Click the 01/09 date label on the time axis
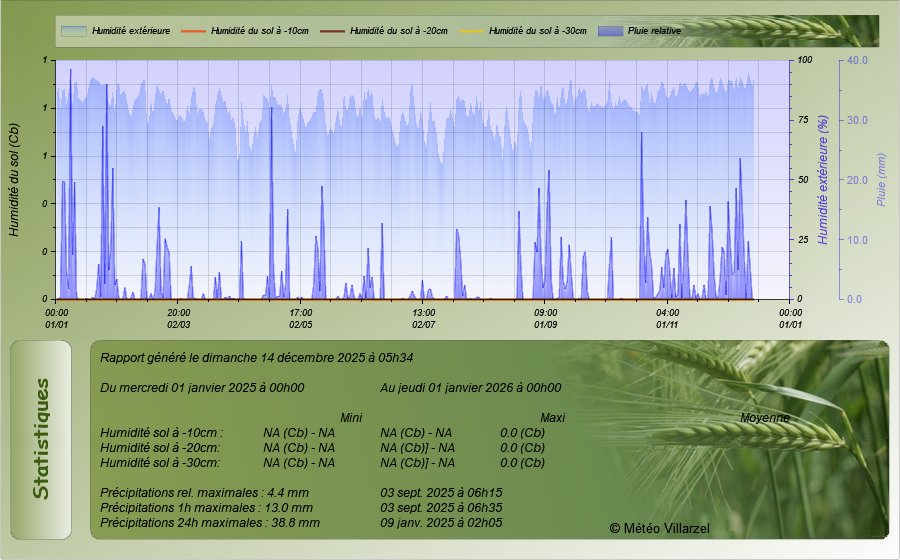The image size is (900, 560). 545,324
